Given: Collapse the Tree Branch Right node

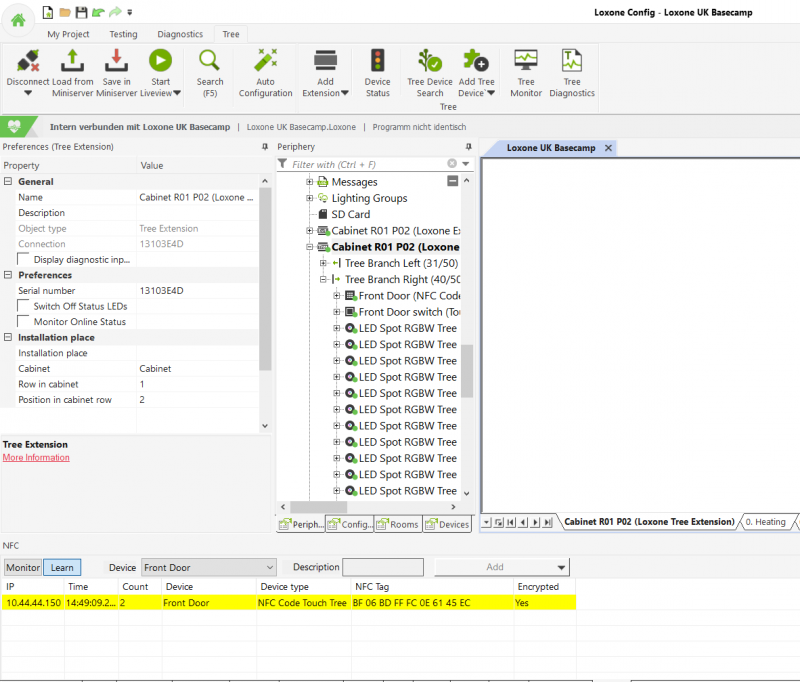Looking at the screenshot, I should coord(323,279).
